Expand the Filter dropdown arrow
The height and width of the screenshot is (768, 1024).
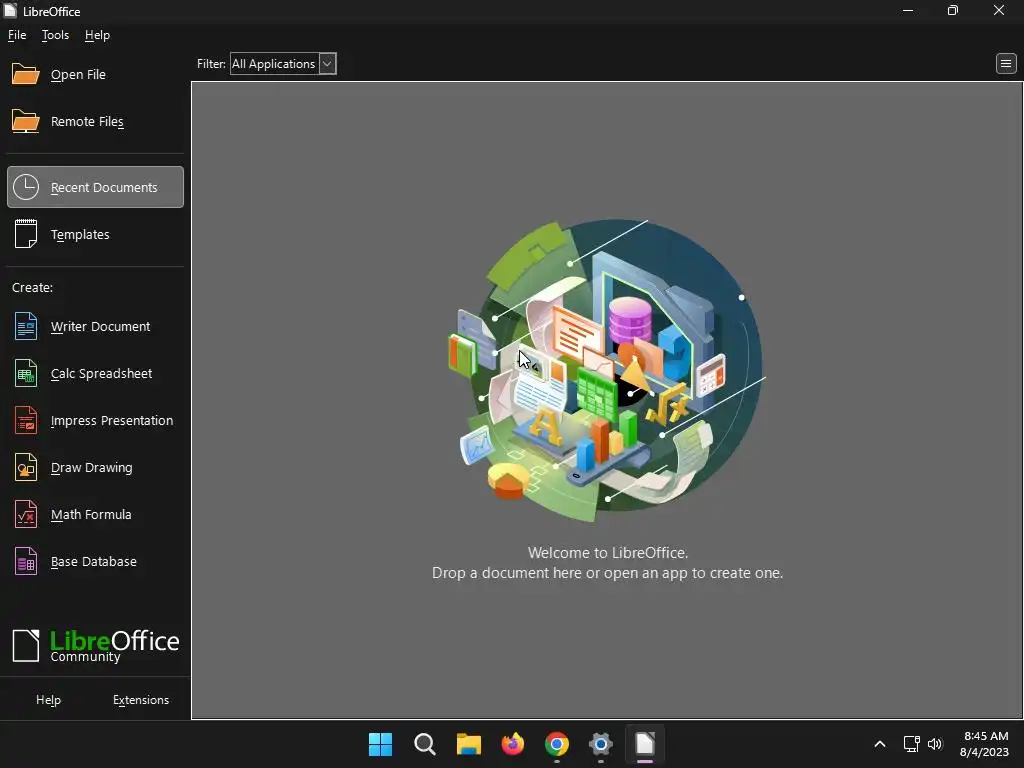327,64
